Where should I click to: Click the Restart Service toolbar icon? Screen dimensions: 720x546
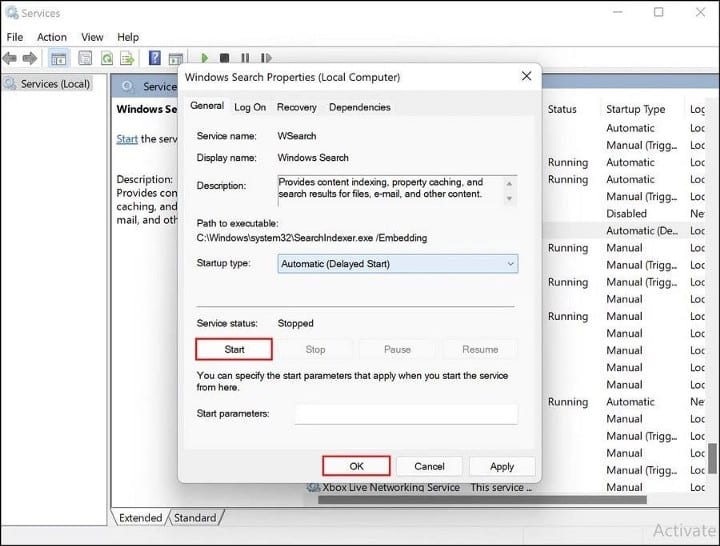coord(266,58)
